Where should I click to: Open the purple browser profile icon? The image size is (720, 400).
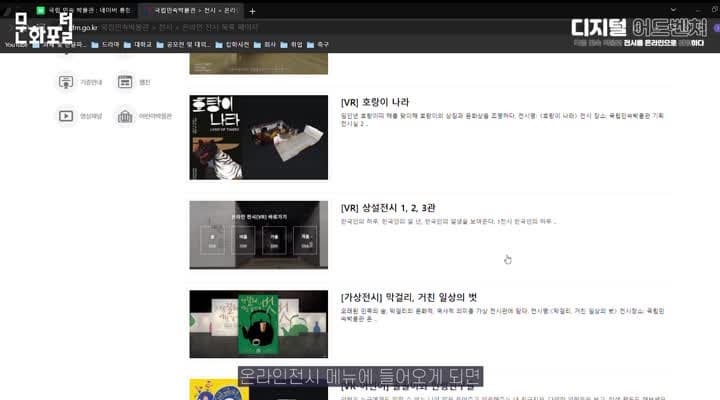[x=716, y=28]
